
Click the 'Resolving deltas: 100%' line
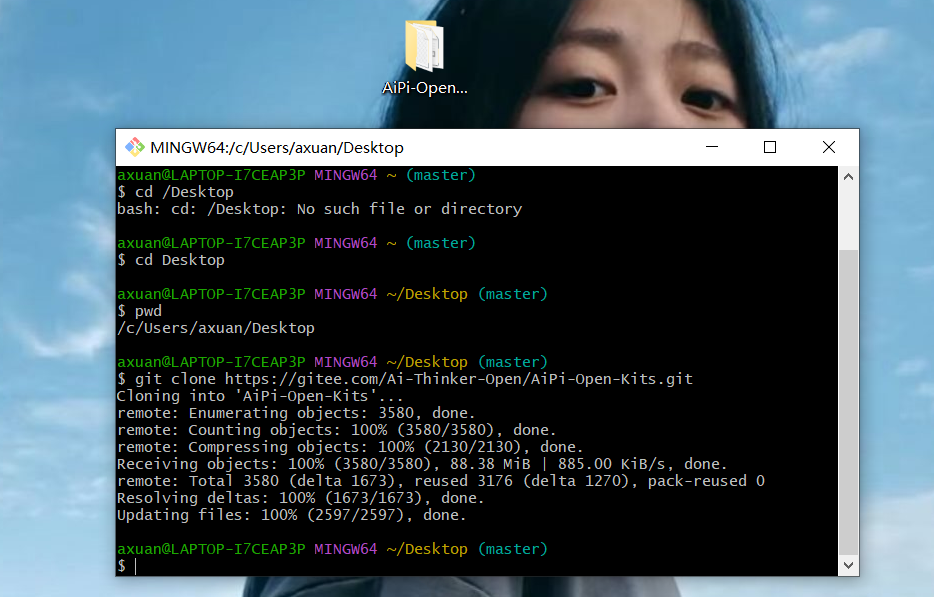coord(301,498)
